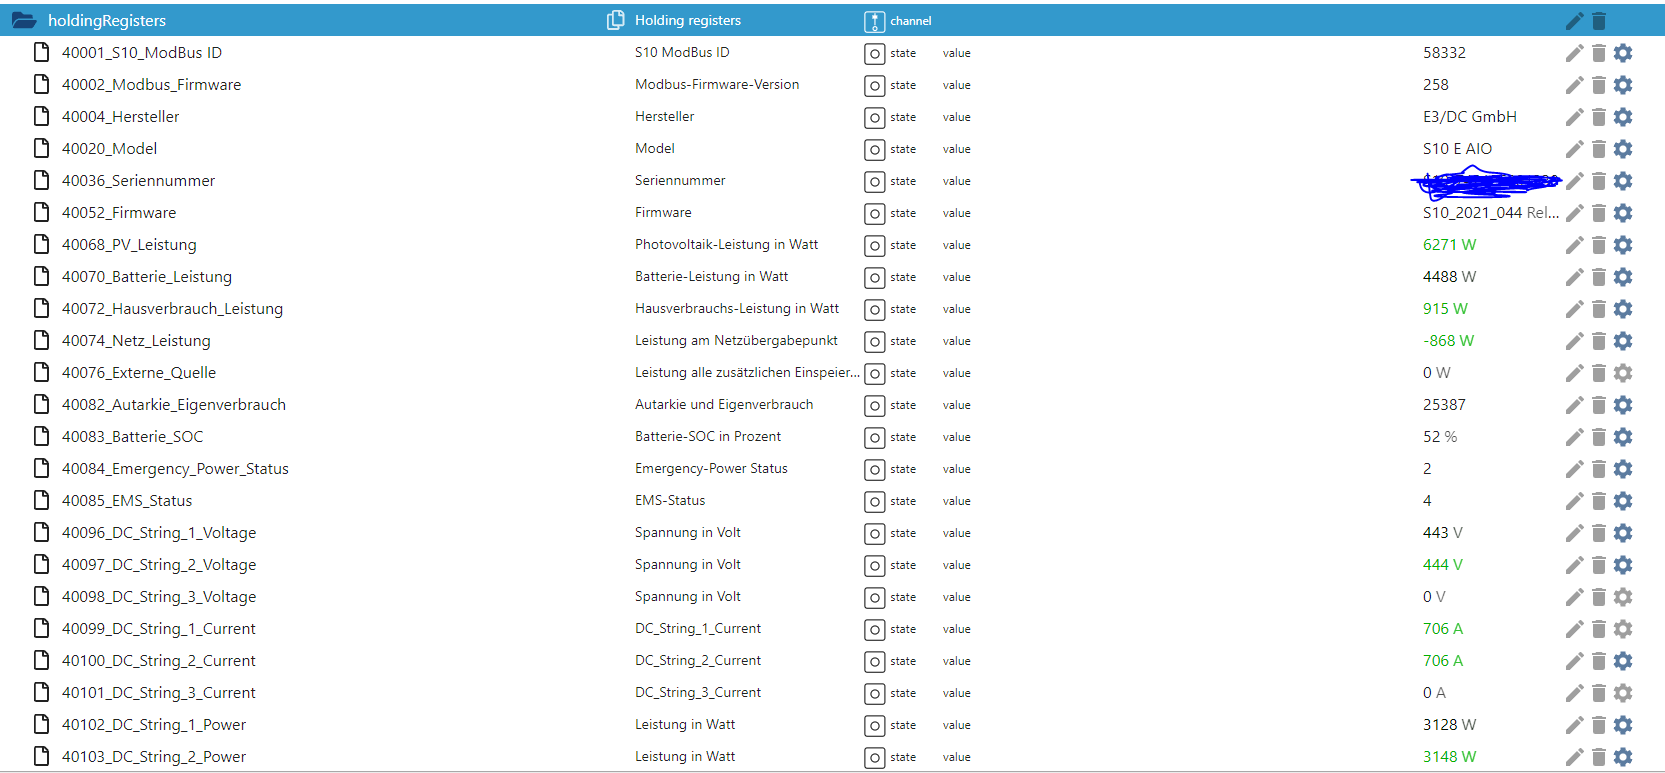Click the state icon for 40001_S10_ModBus ID
This screenshot has height=773, width=1665.
[x=874, y=54]
